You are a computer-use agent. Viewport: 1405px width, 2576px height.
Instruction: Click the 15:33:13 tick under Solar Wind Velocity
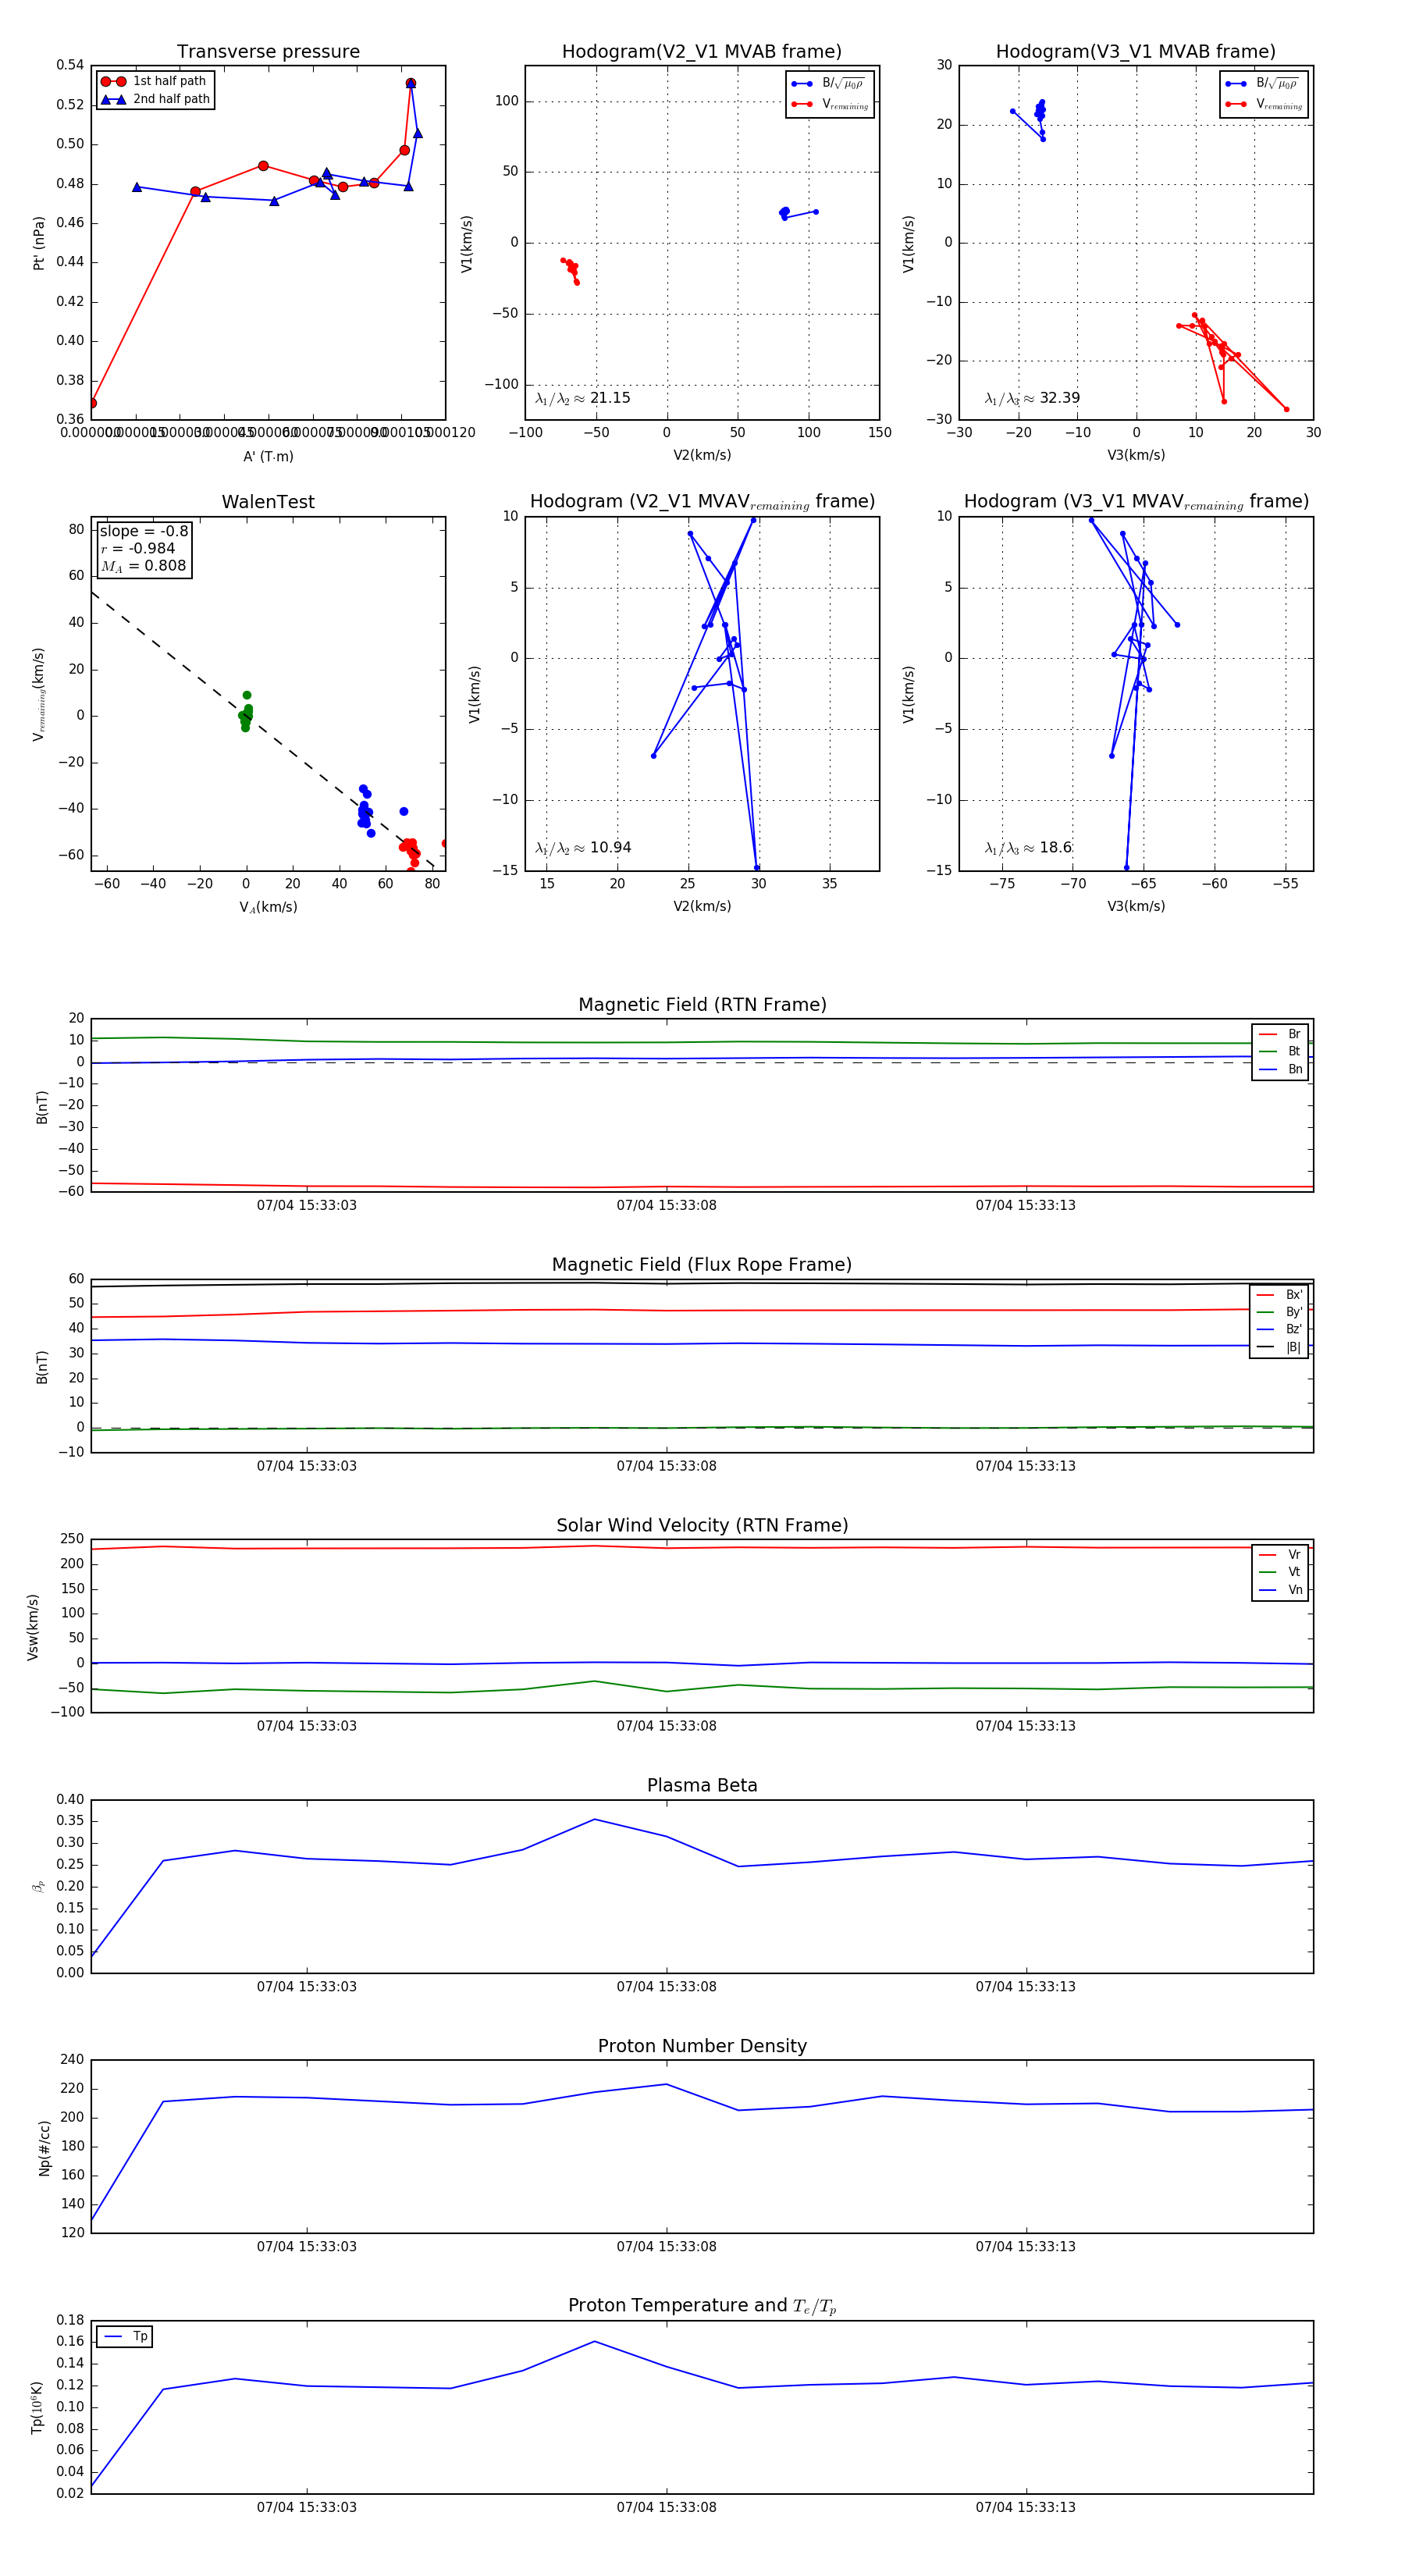point(1025,1725)
